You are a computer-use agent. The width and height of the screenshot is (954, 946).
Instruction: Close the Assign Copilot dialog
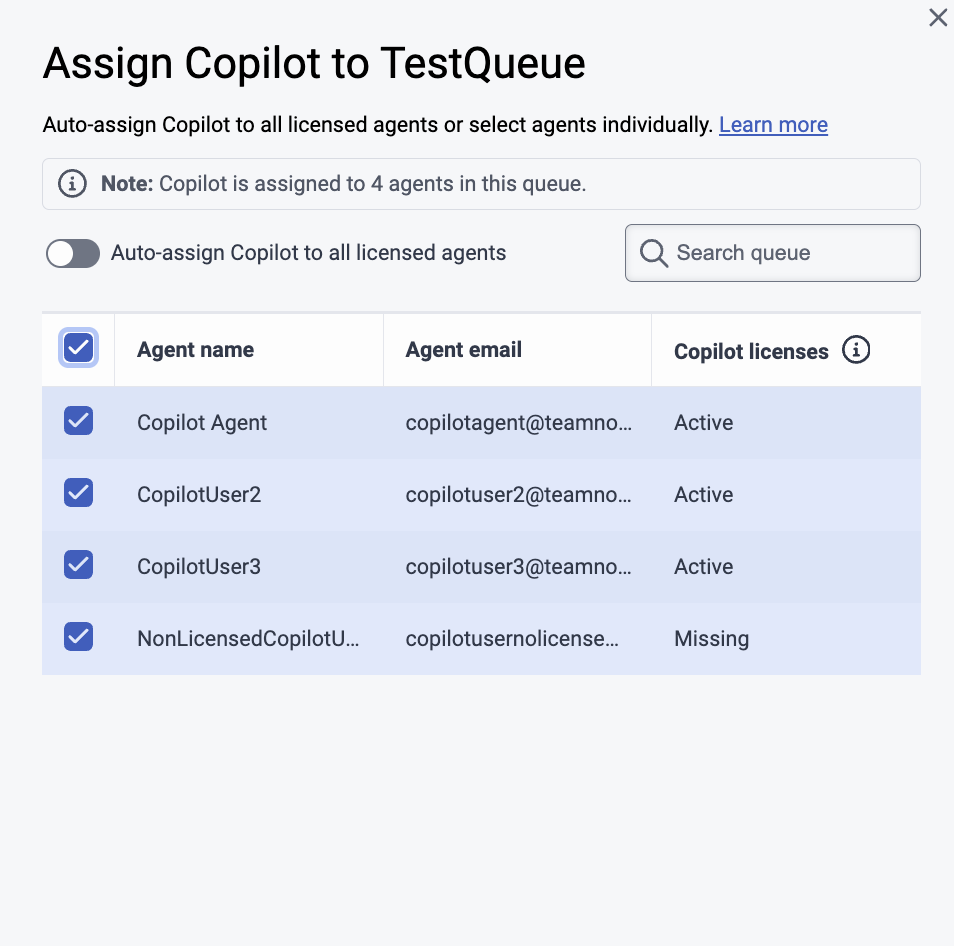click(x=938, y=18)
